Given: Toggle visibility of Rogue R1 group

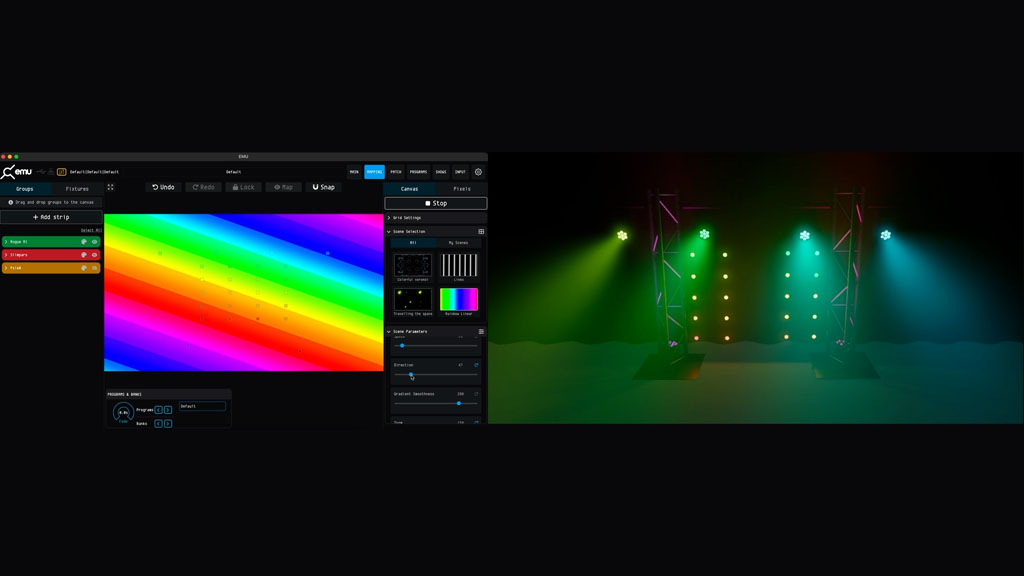Looking at the screenshot, I should [x=95, y=242].
